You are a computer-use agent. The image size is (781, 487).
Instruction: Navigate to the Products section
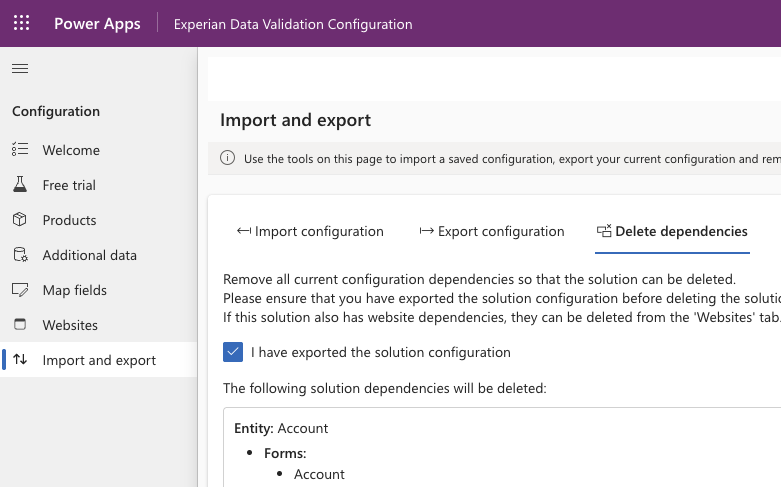tap(69, 220)
